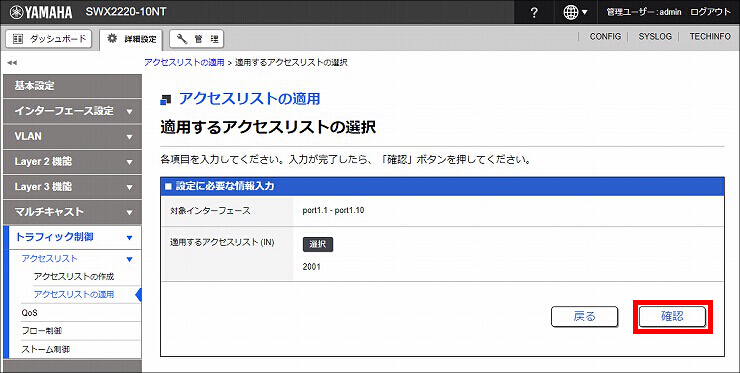Viewport: 740px width, 373px height.
Task: Click the 適用するアクセスリスト (IN) label
Action: click(x=222, y=242)
